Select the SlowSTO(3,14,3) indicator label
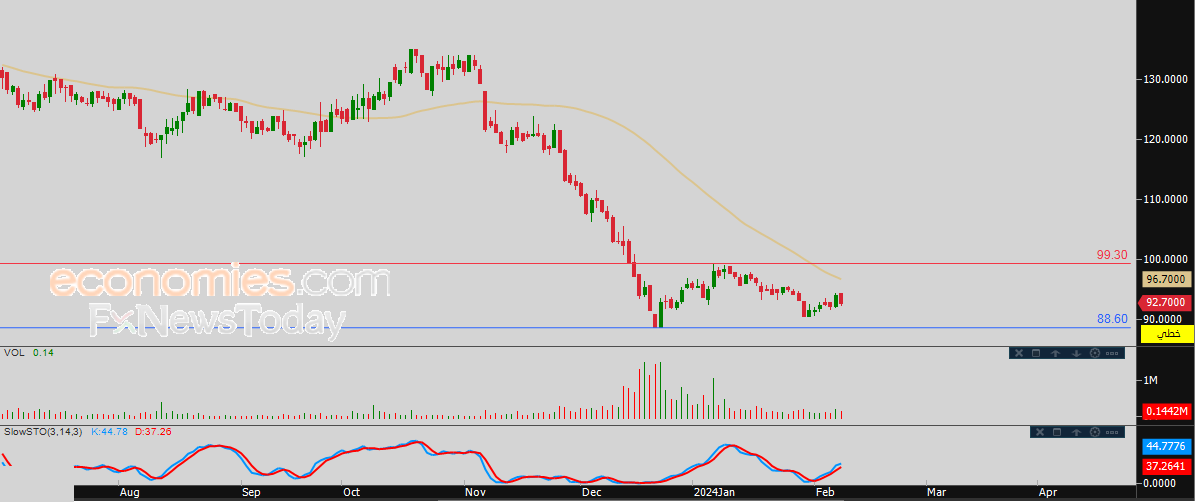Image resolution: width=1195 pixels, height=502 pixels. [x=43, y=432]
